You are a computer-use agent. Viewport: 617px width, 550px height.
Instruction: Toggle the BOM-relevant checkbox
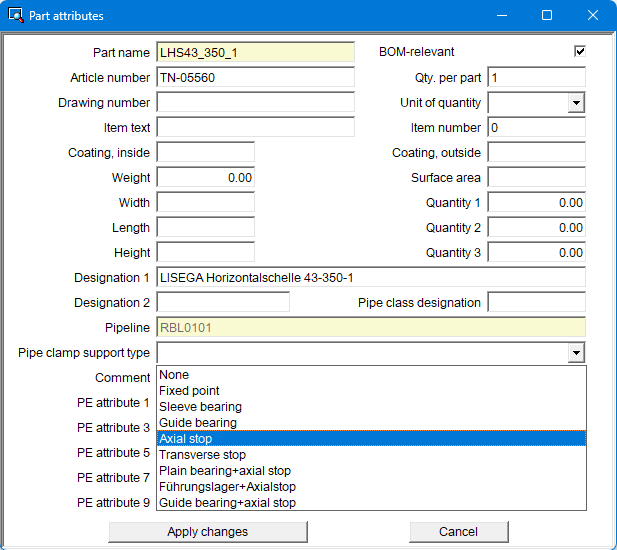coord(579,51)
